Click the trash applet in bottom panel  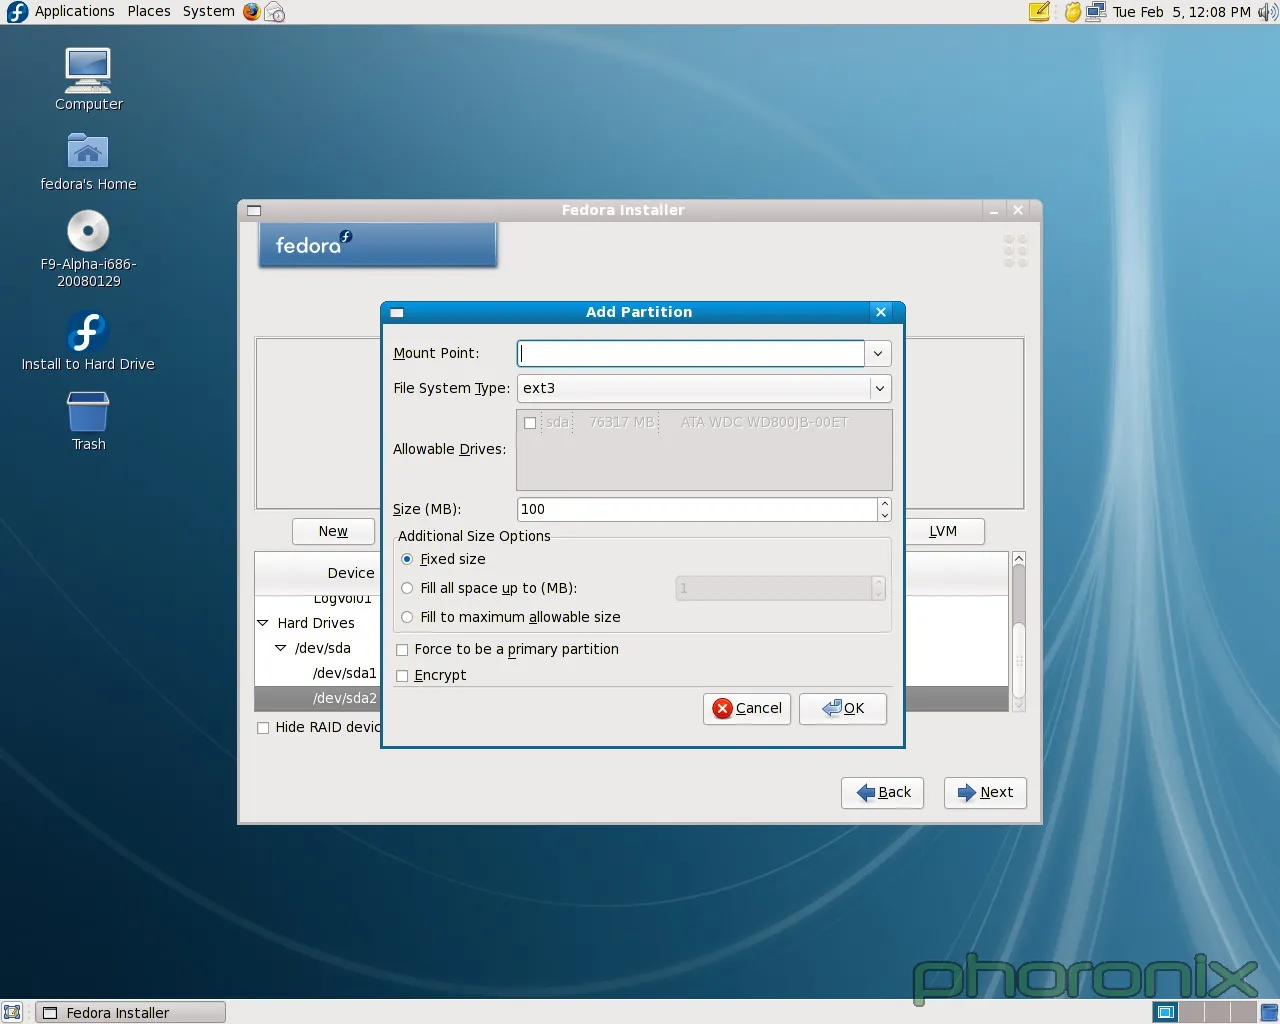(1268, 1012)
